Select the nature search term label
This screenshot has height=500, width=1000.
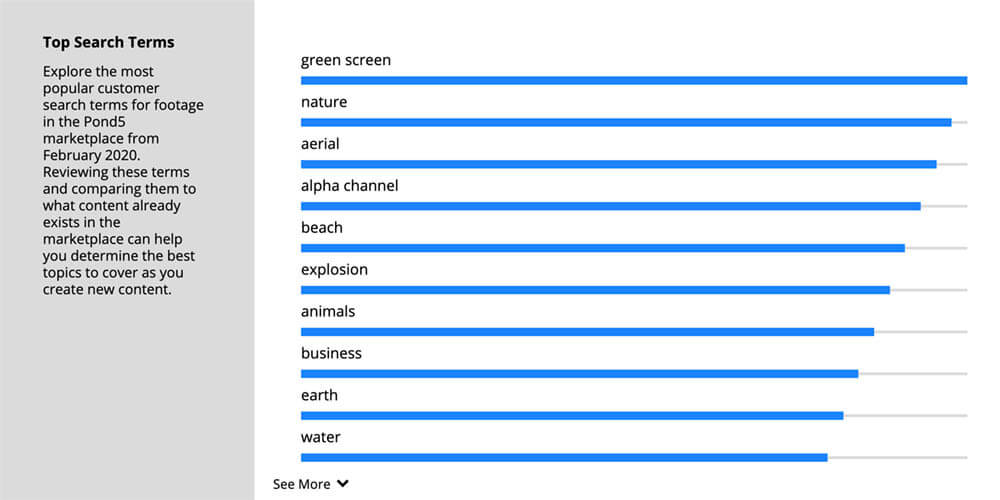pyautogui.click(x=324, y=102)
